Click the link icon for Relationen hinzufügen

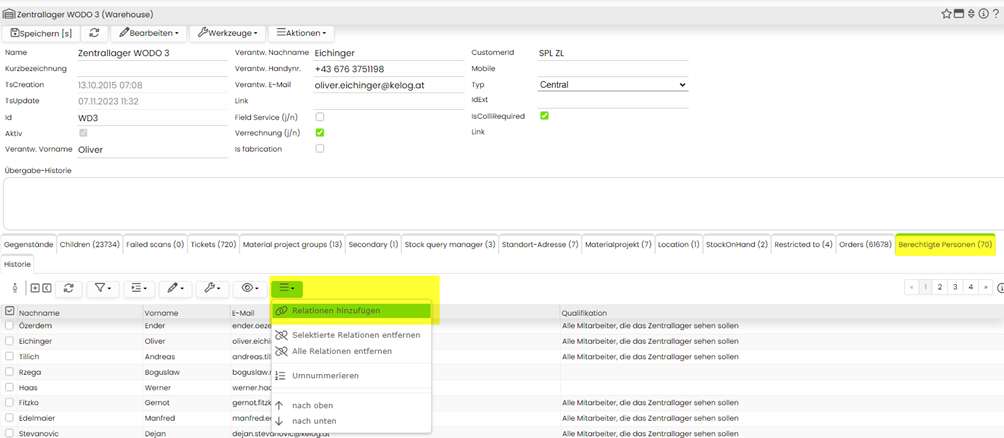[281, 311]
